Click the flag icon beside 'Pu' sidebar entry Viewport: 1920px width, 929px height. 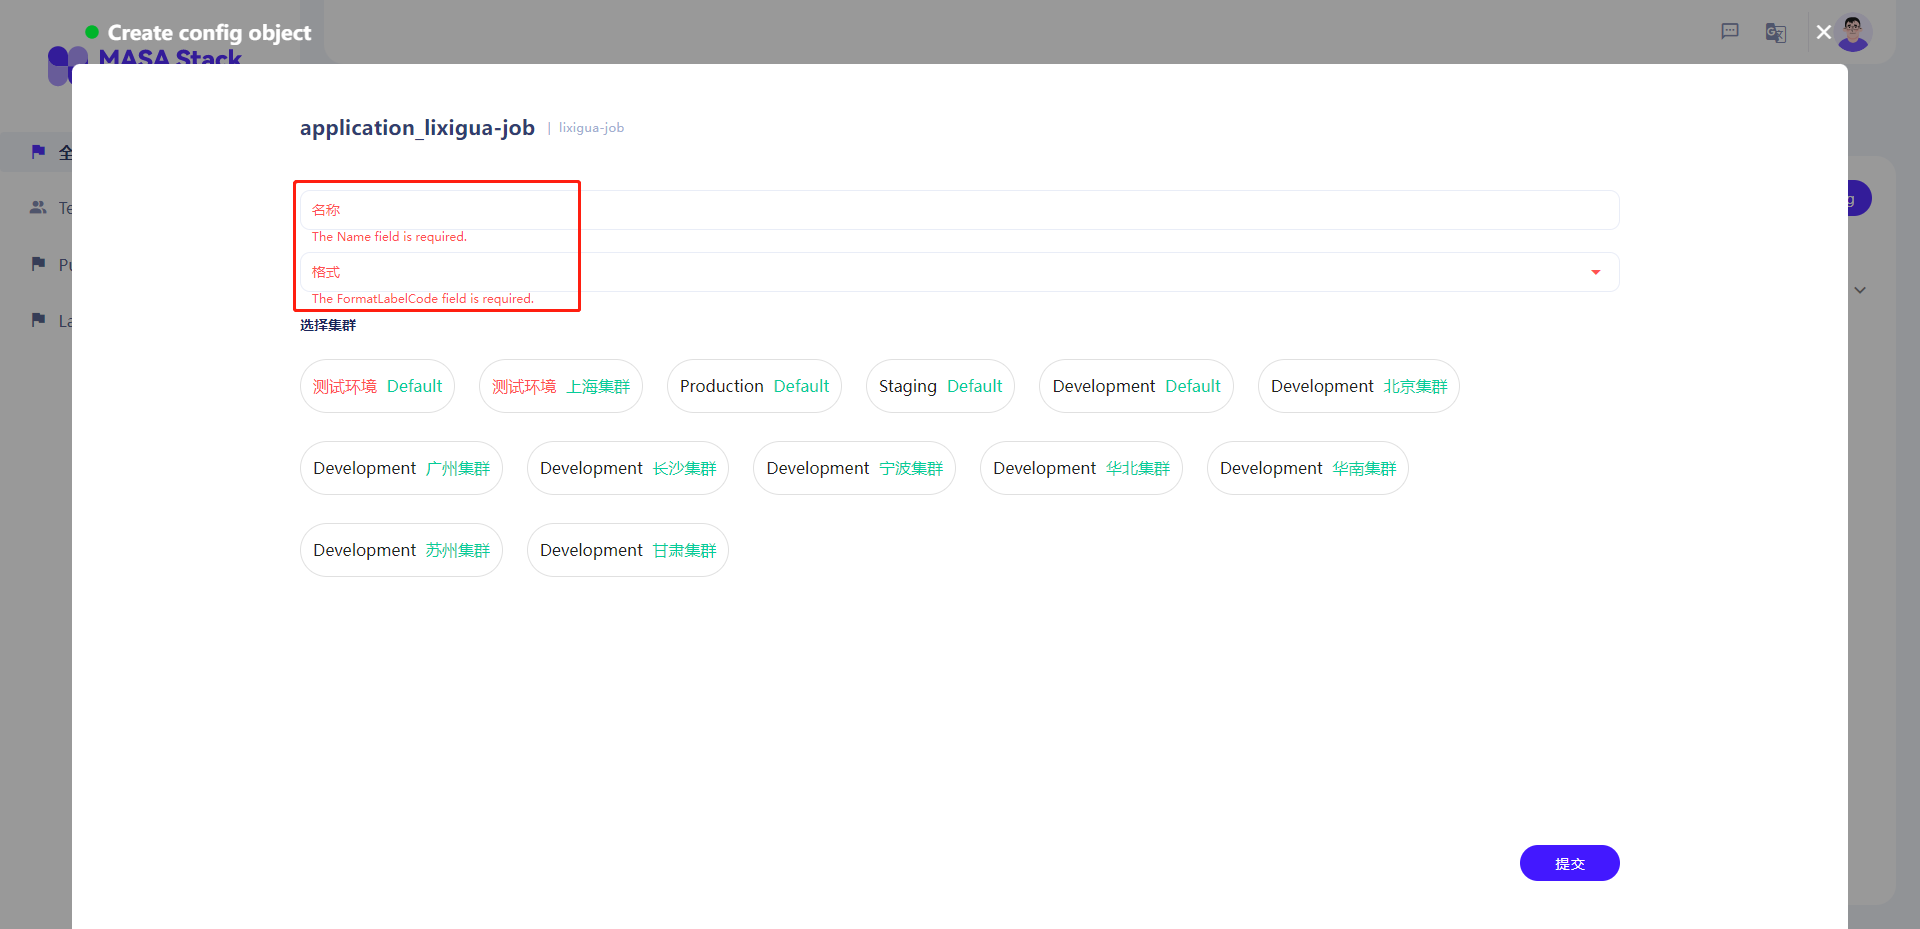tap(38, 264)
